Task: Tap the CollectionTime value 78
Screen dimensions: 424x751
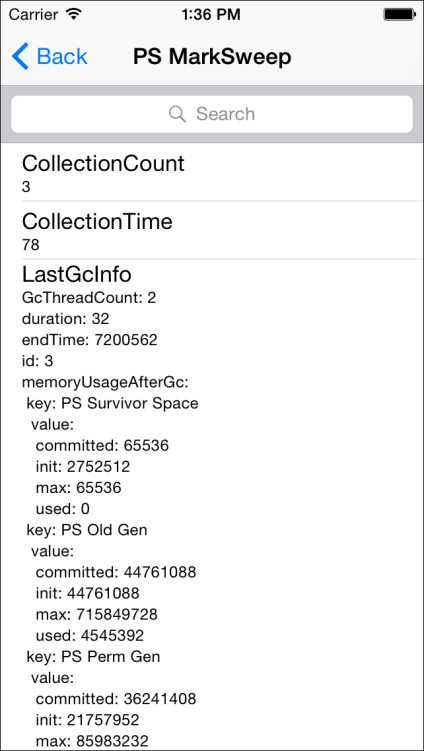Action: click(x=31, y=245)
